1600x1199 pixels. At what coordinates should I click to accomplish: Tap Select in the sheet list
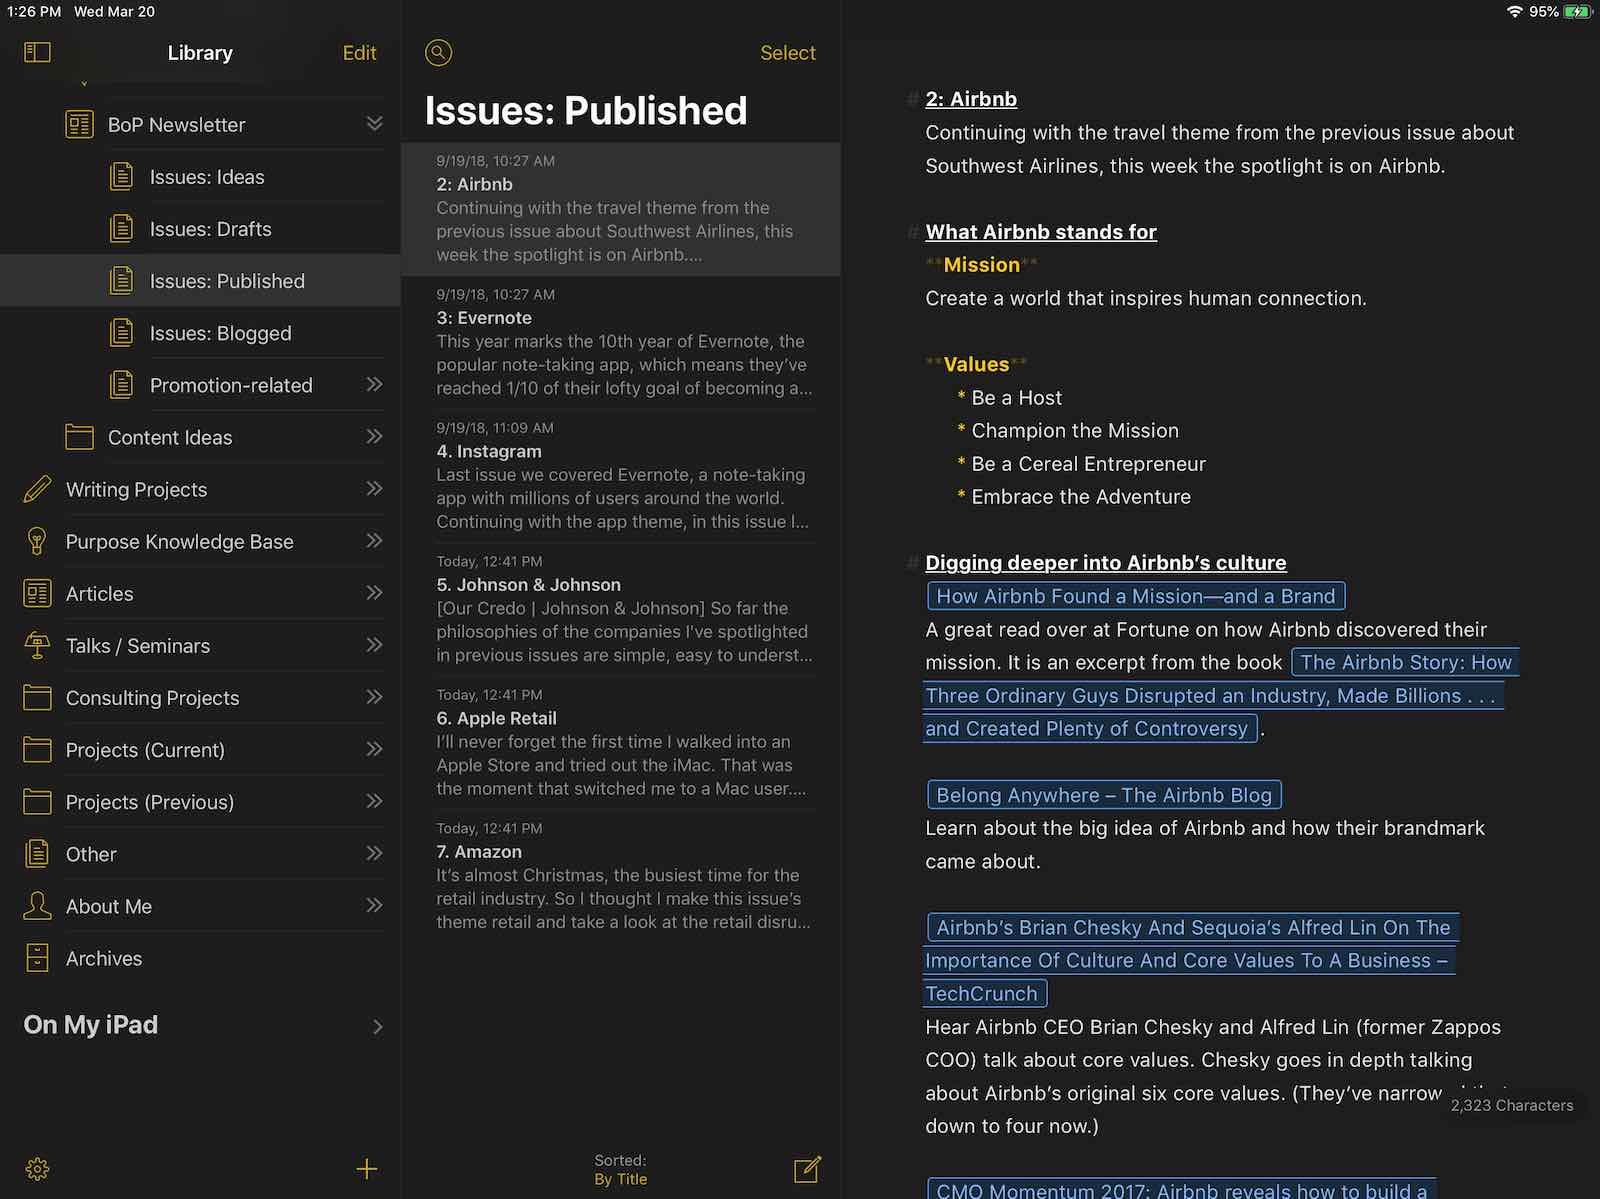(788, 53)
